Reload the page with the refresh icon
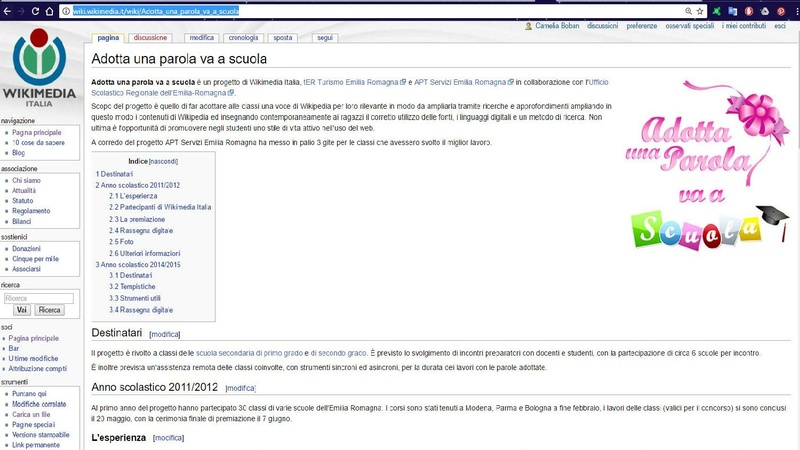Image resolution: width=800 pixels, height=450 pixels. pos(35,11)
